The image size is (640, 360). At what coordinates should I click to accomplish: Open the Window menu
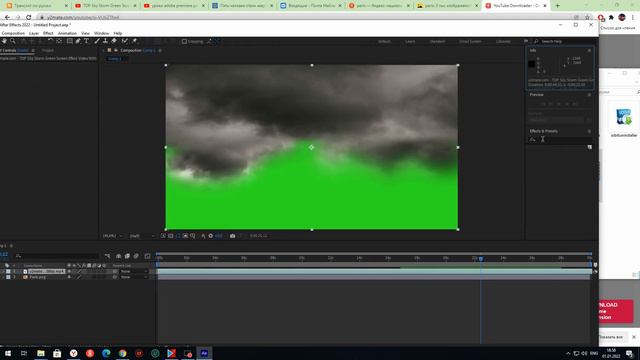click(102, 33)
